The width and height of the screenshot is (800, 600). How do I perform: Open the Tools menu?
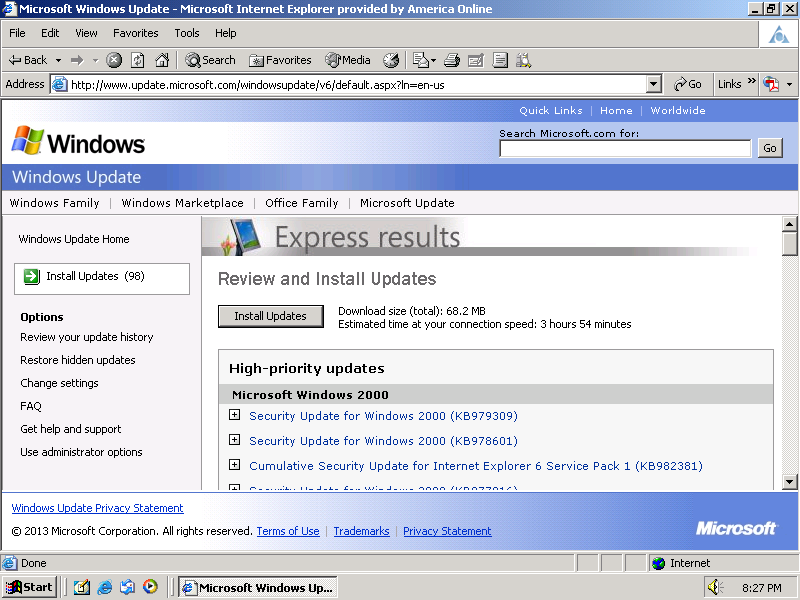[187, 33]
